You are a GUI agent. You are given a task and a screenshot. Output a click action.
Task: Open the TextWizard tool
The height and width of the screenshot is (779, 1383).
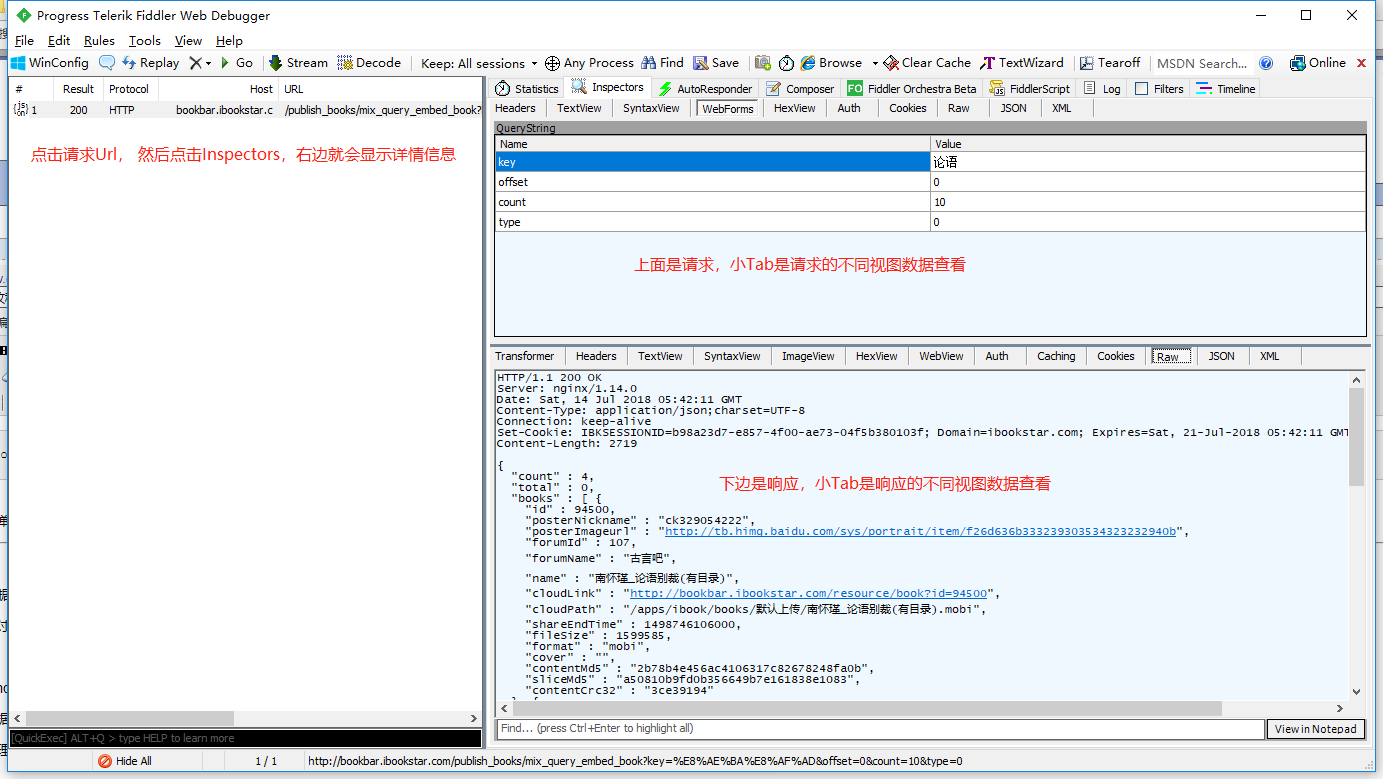click(x=1023, y=63)
